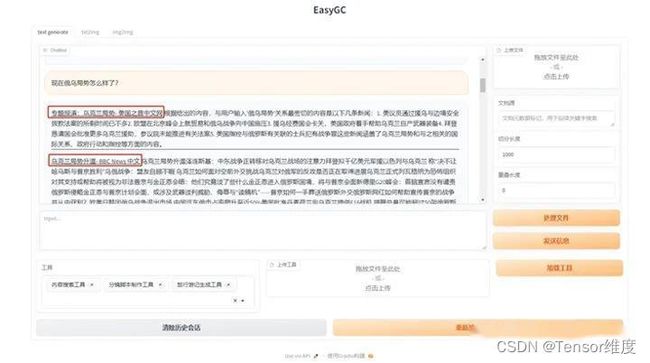Open the 使用Gradio构建 link
This screenshot has height=363, width=650.
(x=350, y=356)
